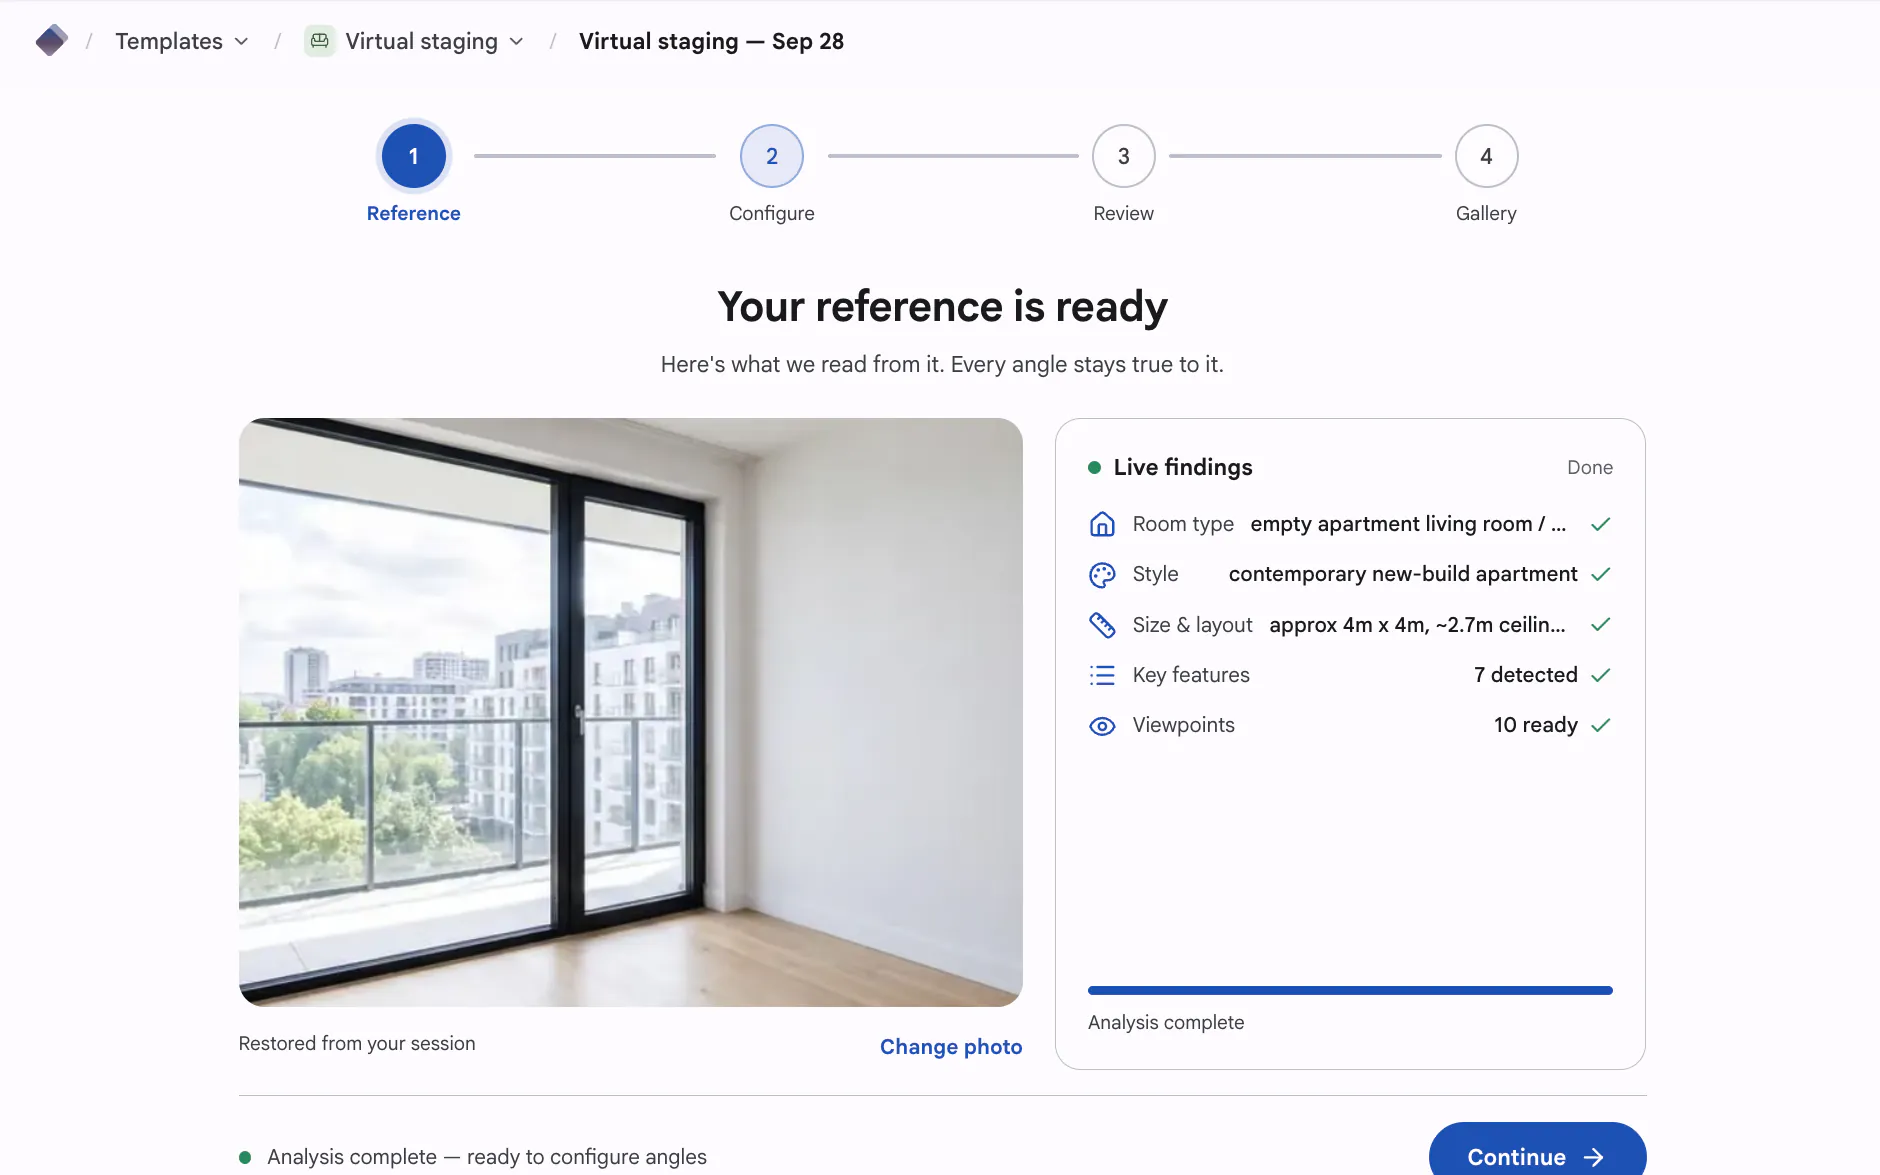The height and width of the screenshot is (1175, 1880).
Task: Click the app logo diamond icon
Action: 51,41
